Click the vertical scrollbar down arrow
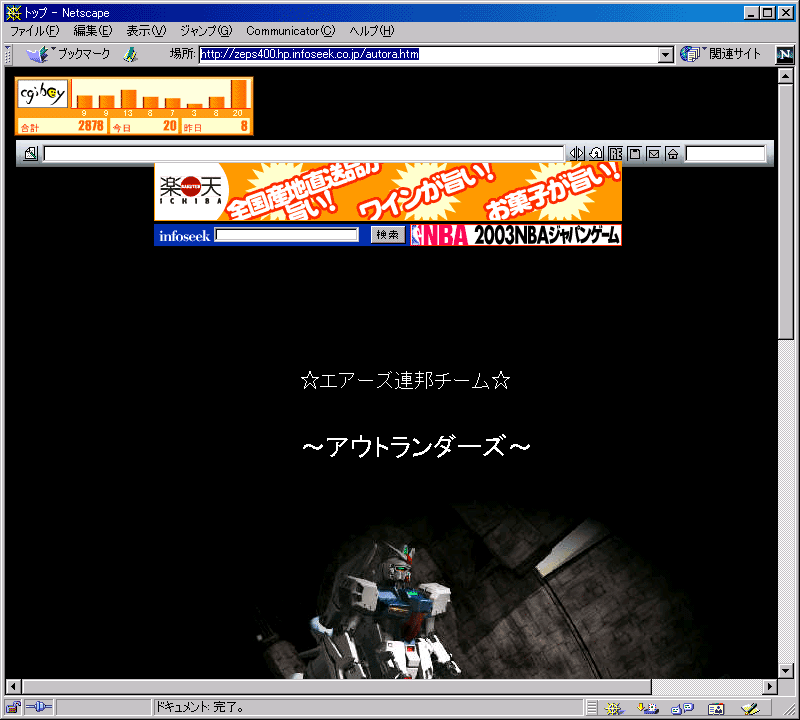 (786, 671)
